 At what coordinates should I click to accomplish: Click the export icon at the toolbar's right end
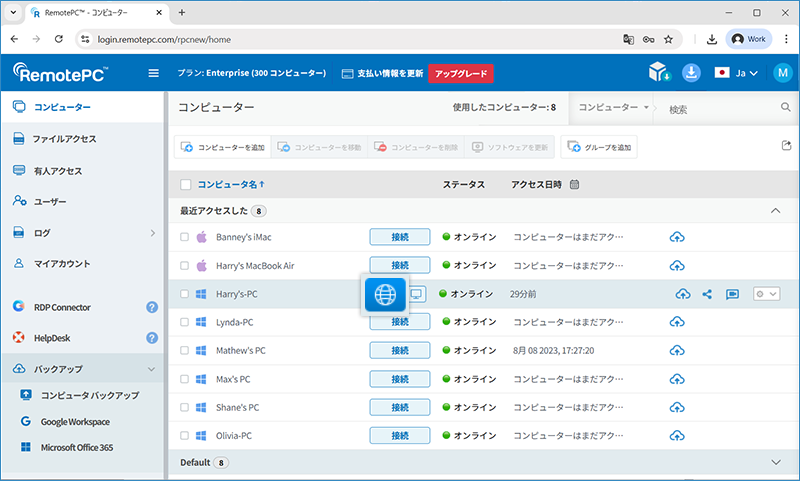coord(786,146)
